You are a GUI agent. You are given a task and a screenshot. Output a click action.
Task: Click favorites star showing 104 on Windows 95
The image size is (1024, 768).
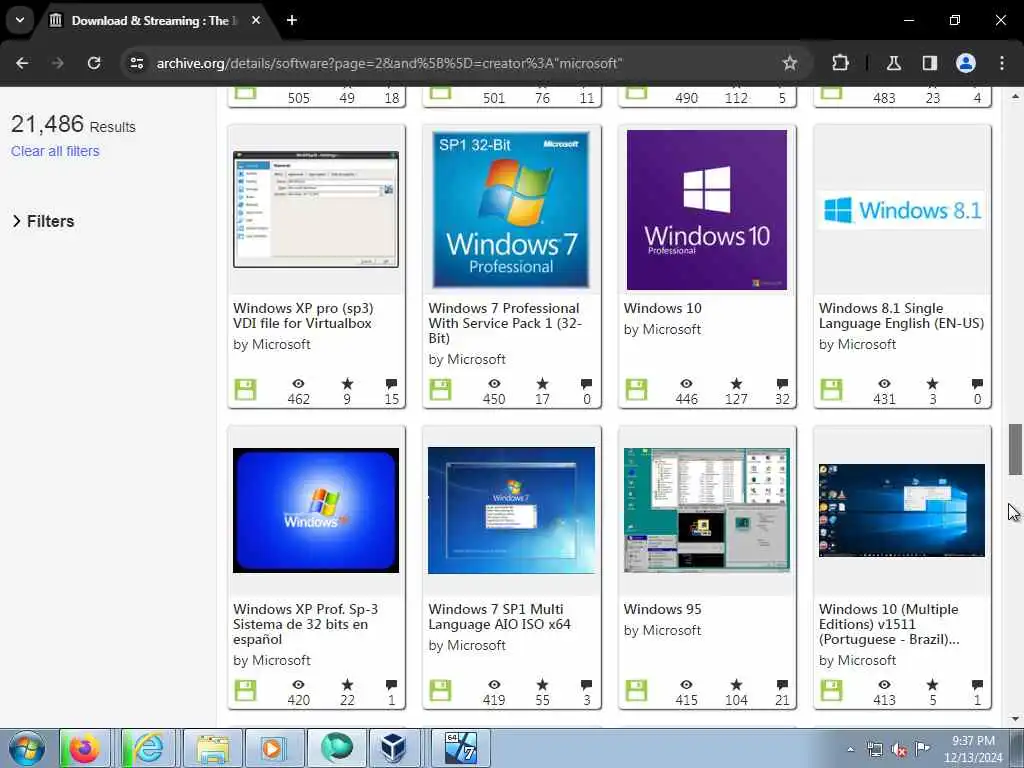(736, 684)
